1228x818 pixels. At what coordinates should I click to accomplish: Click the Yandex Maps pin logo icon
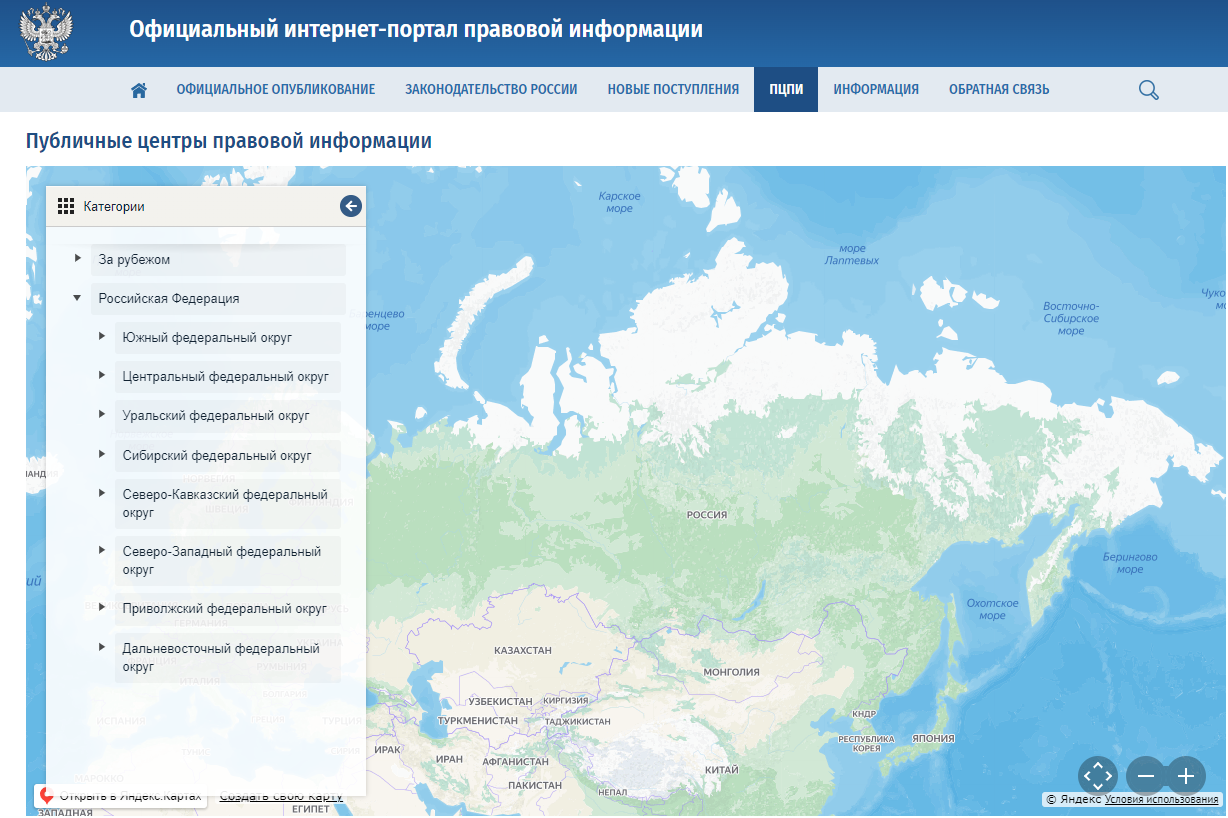tap(46, 796)
